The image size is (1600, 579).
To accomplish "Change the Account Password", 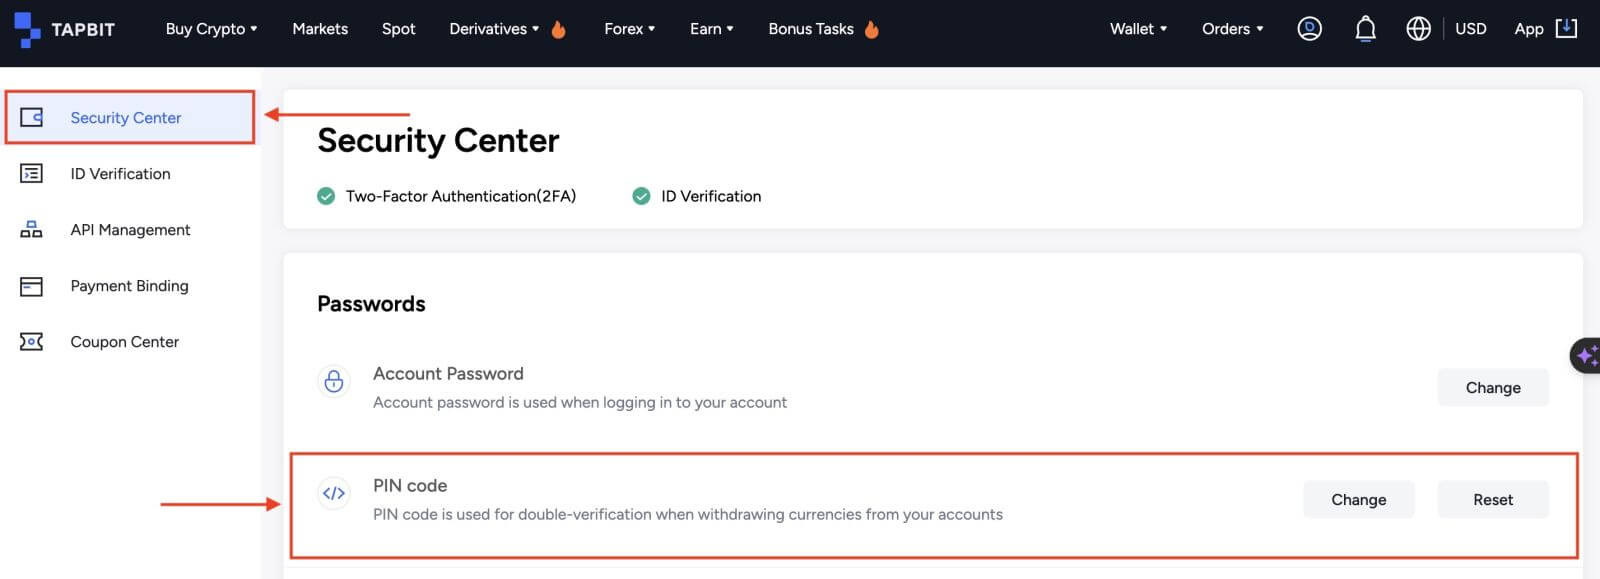I will pyautogui.click(x=1493, y=388).
